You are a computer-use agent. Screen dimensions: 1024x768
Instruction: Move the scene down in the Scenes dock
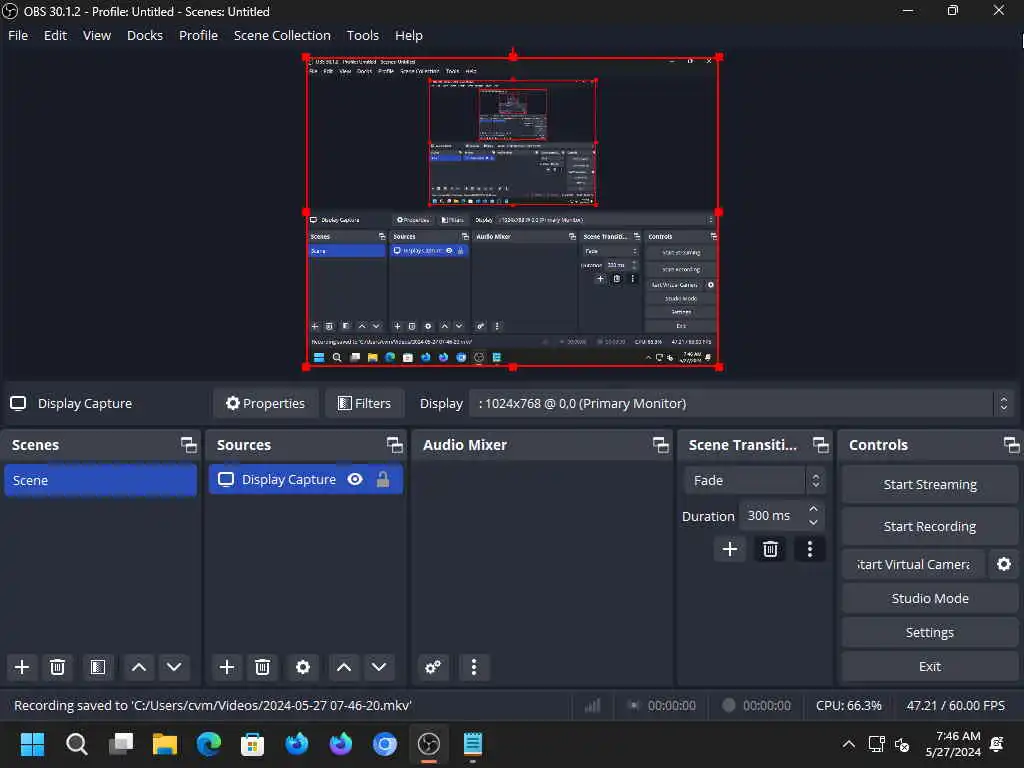pos(174,667)
